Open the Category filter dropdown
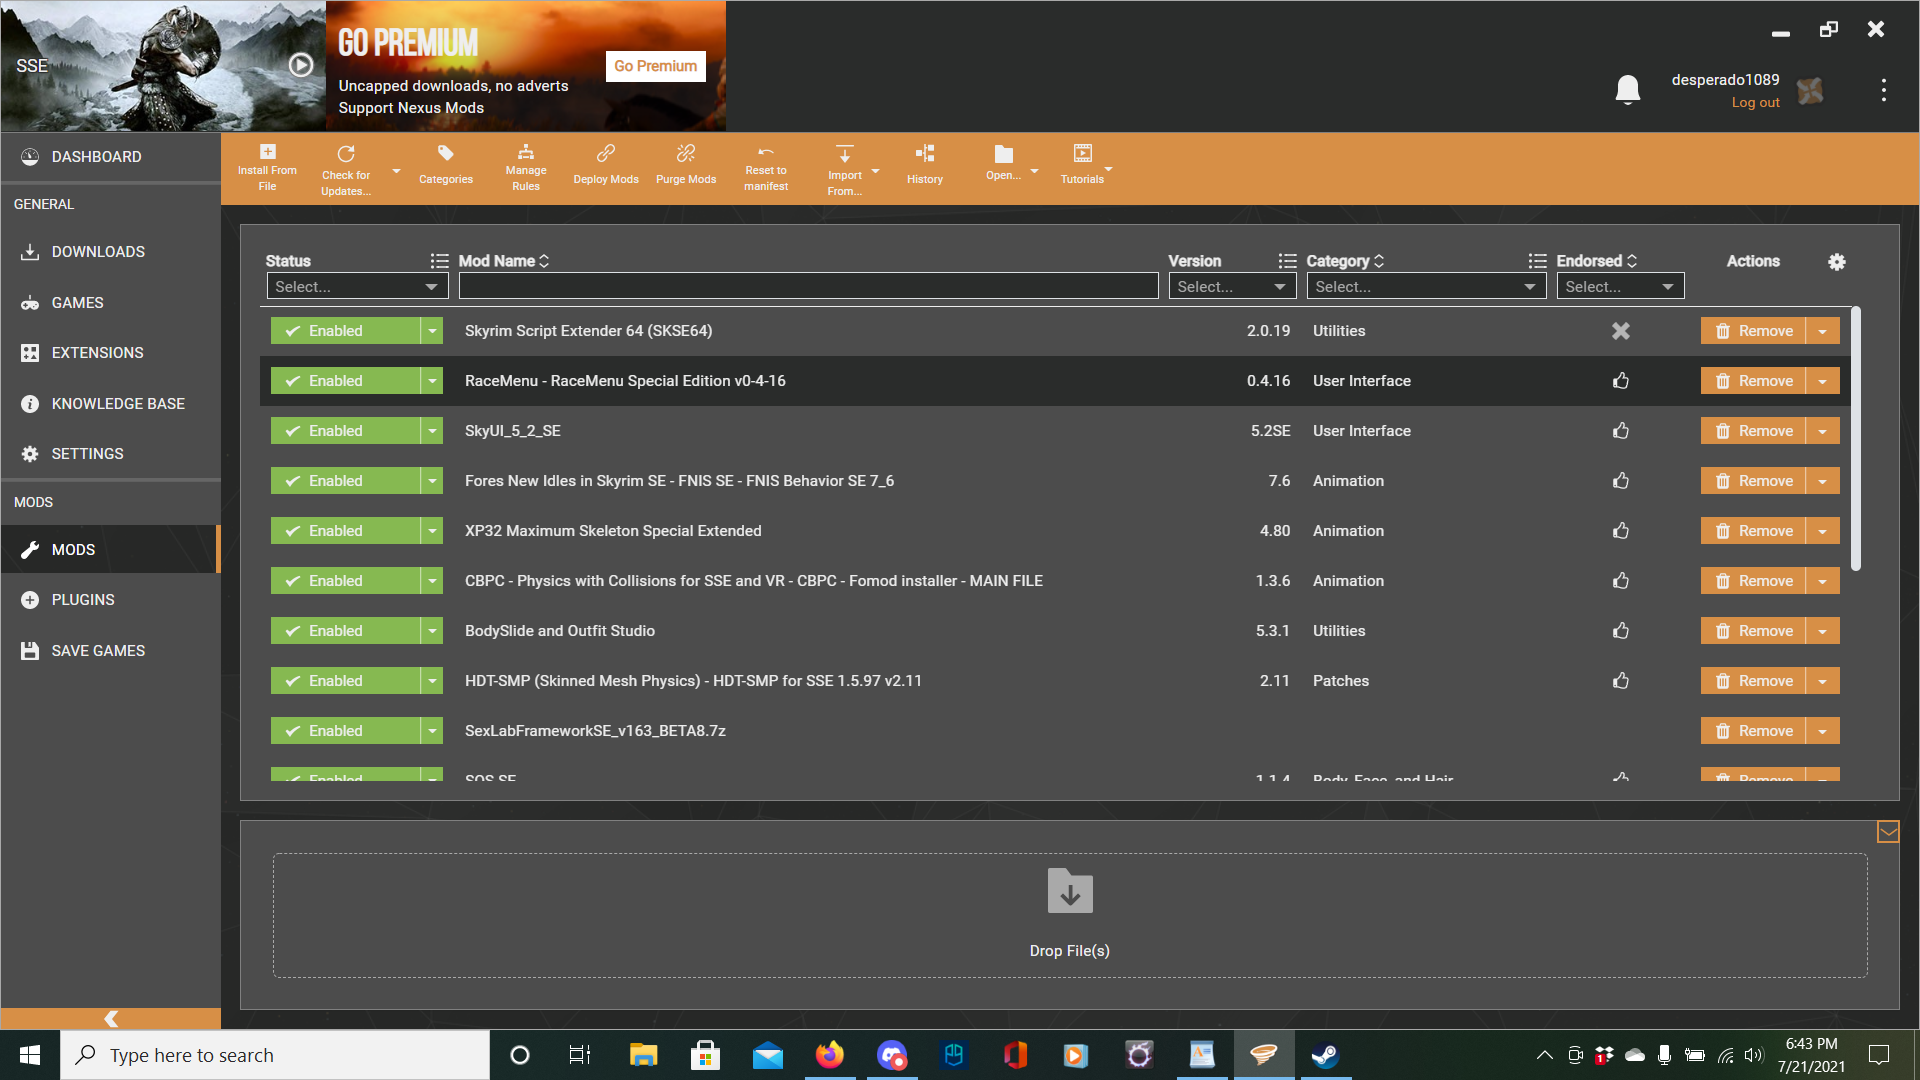 click(1426, 287)
